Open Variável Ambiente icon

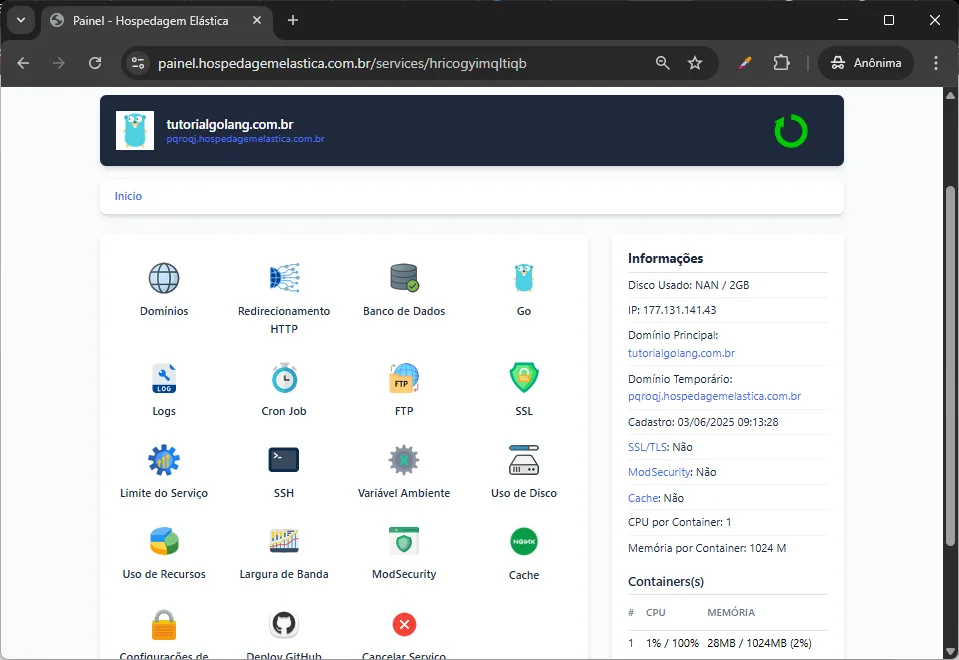point(404,460)
